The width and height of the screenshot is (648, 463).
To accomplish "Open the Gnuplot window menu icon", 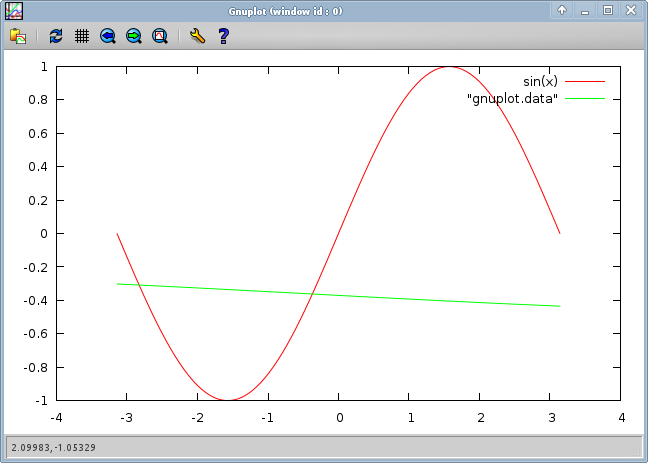I will [x=15, y=10].
